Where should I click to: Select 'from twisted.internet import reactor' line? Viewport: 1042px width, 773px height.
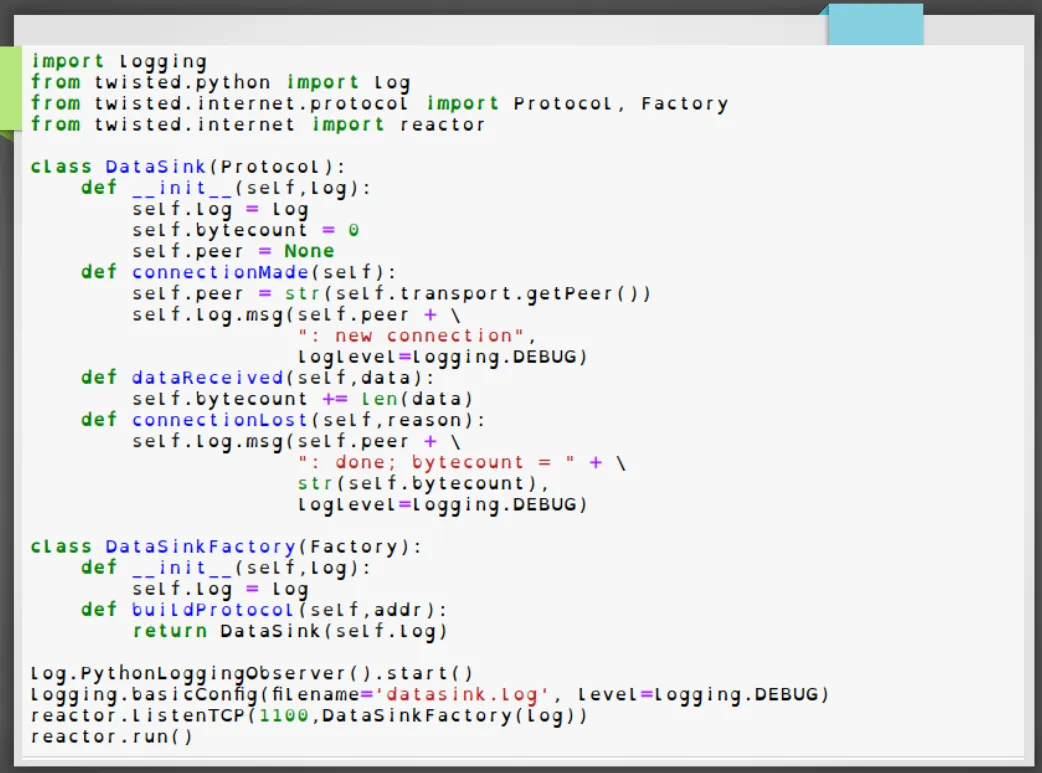258,125
